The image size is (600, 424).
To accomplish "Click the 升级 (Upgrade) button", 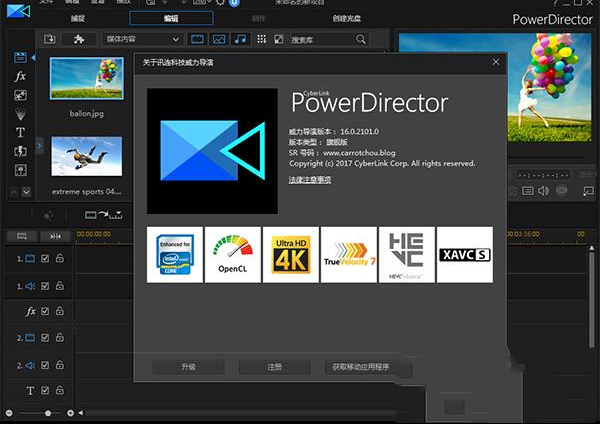I will pos(188,367).
